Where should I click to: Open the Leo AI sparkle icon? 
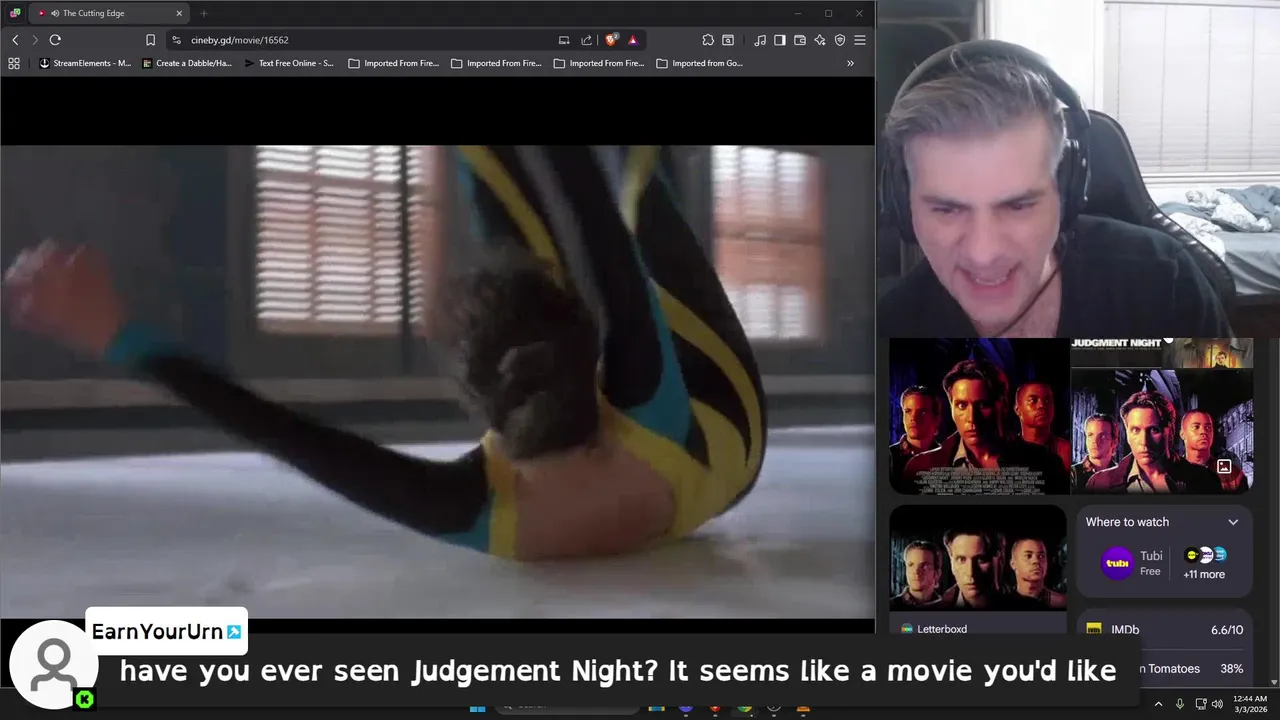820,40
